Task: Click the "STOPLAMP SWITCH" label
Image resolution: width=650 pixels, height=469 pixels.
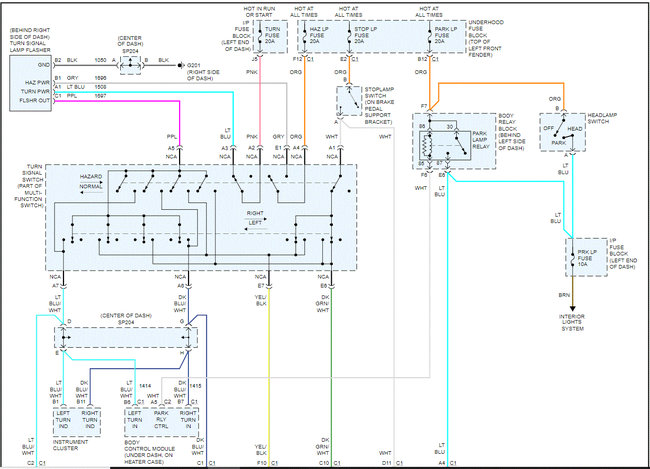Action: pos(379,92)
